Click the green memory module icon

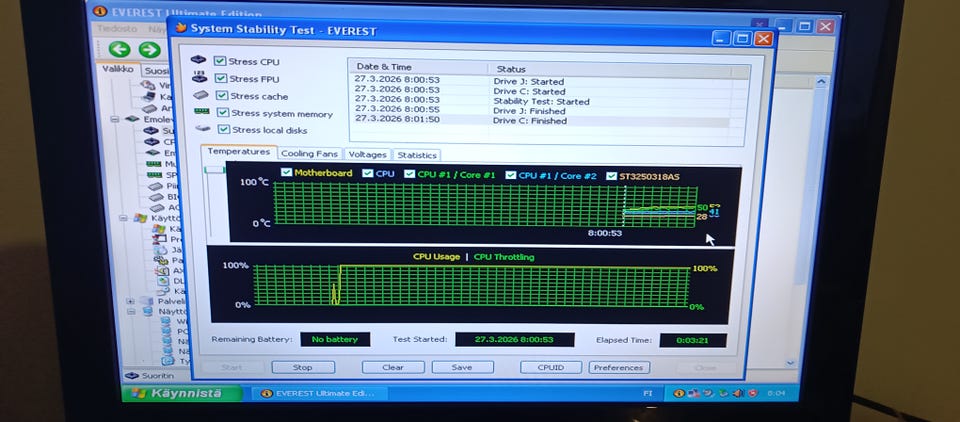coord(201,111)
